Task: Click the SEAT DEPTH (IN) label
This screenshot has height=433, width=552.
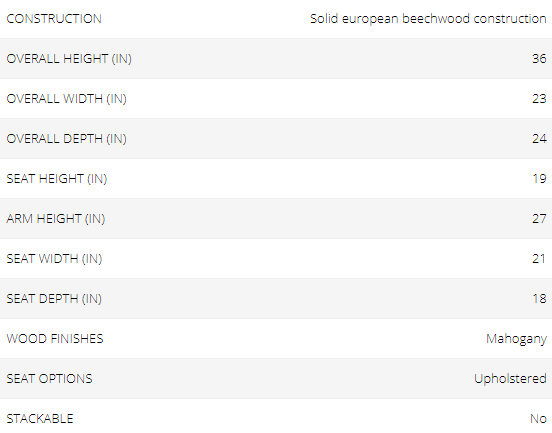Action: [x=54, y=299]
